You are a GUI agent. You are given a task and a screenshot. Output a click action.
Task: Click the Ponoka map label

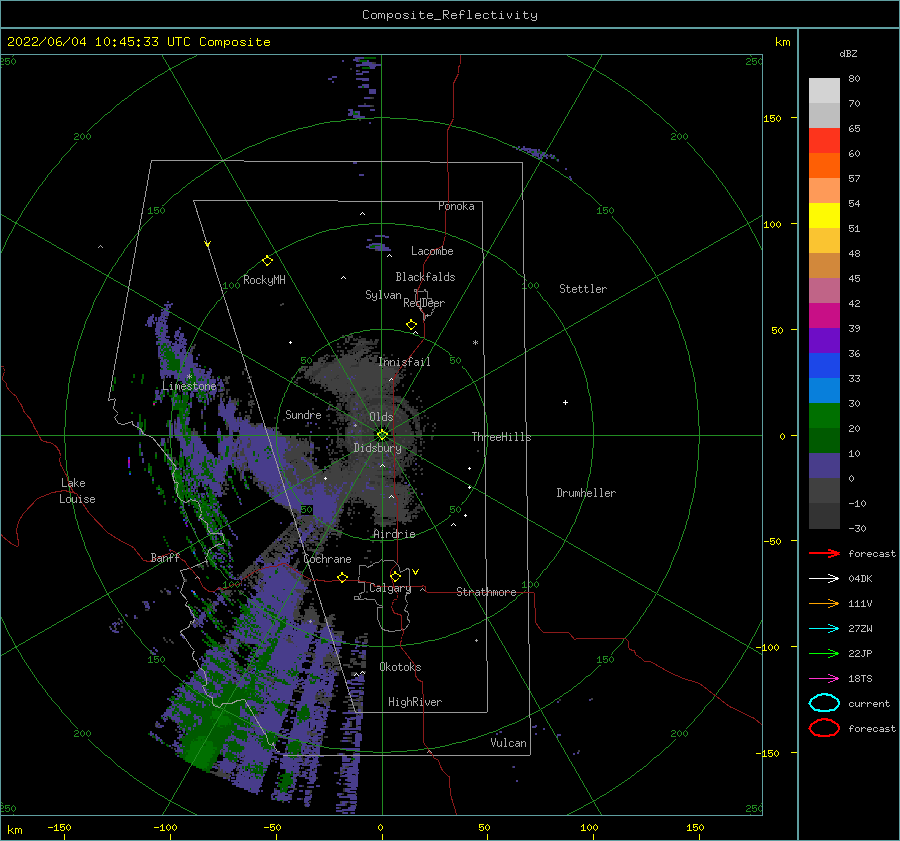(x=456, y=206)
